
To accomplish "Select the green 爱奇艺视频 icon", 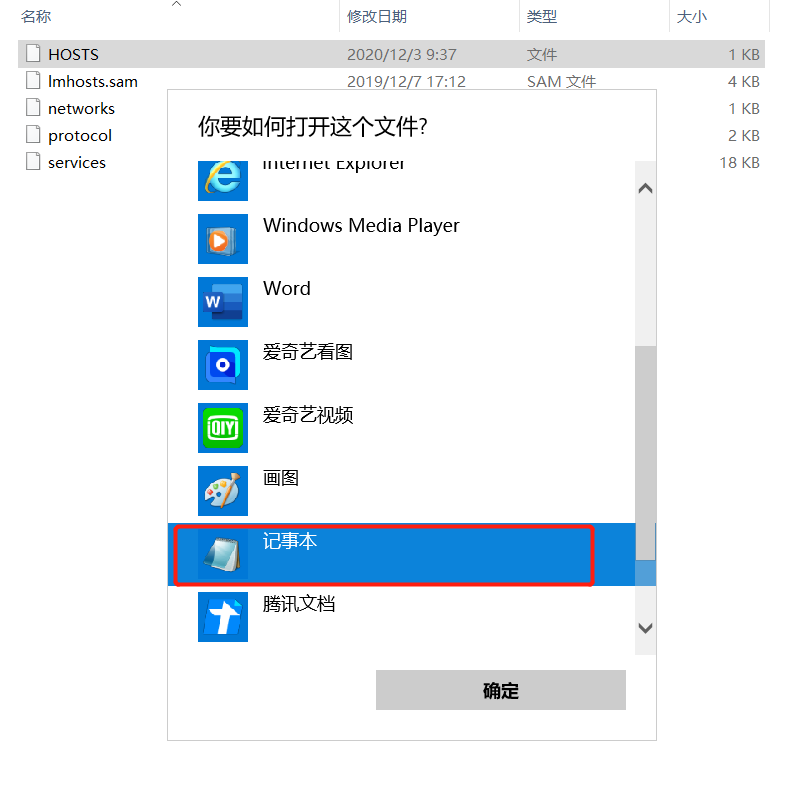I will coord(223,428).
